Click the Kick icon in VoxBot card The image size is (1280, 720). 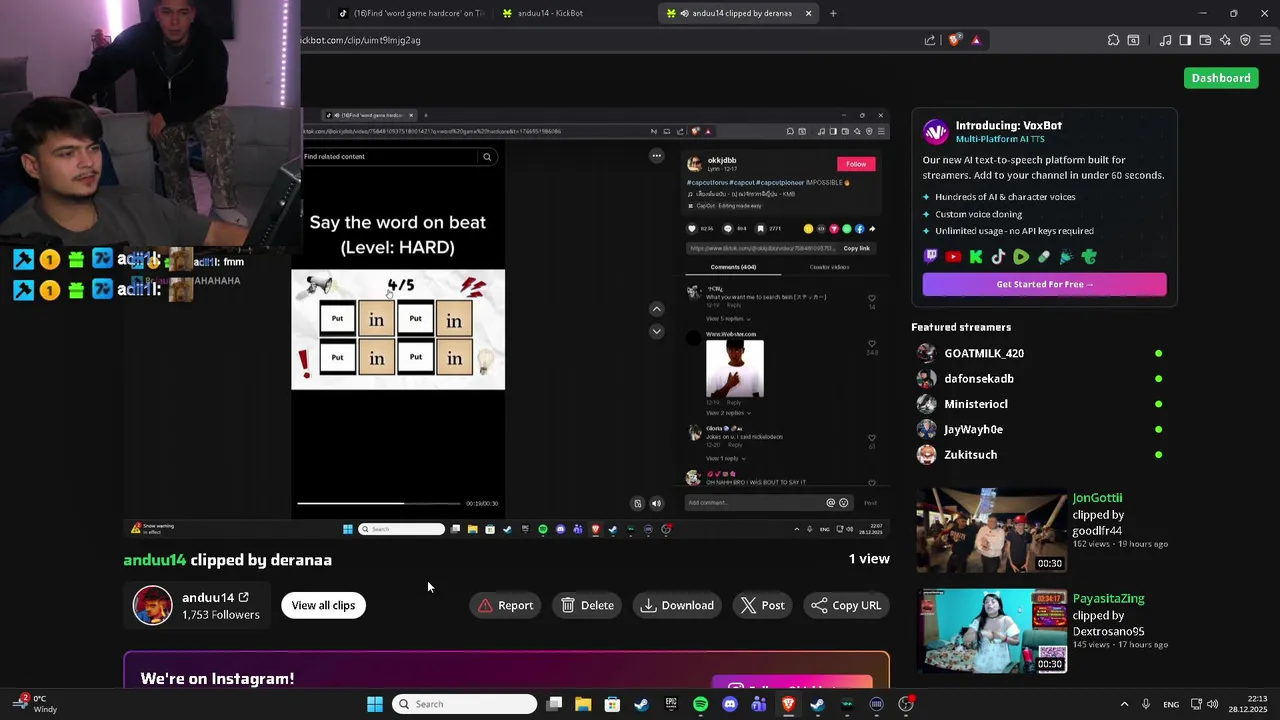[x=976, y=257]
